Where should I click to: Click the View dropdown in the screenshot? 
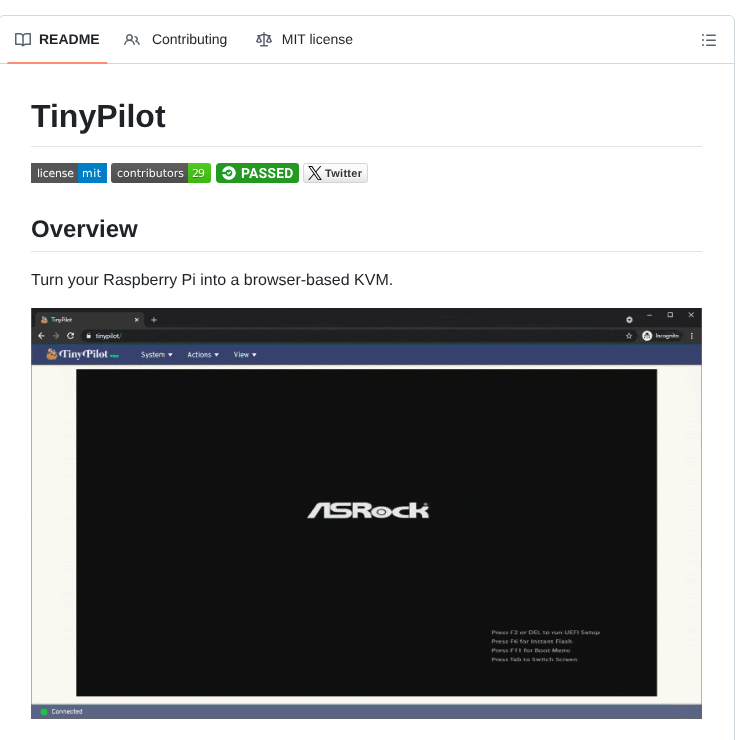[x=245, y=355]
